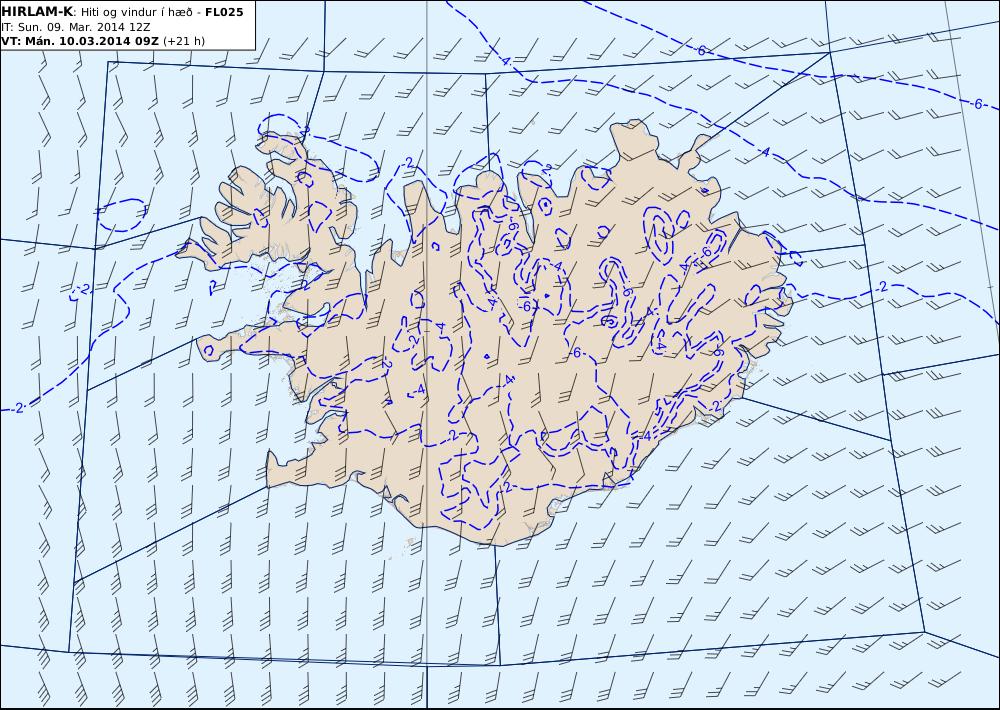Image resolution: width=1000 pixels, height=710 pixels.
Task: Click the 'VT: Mán. 10.03.2014 09Z' valid time
Action: coord(80,41)
